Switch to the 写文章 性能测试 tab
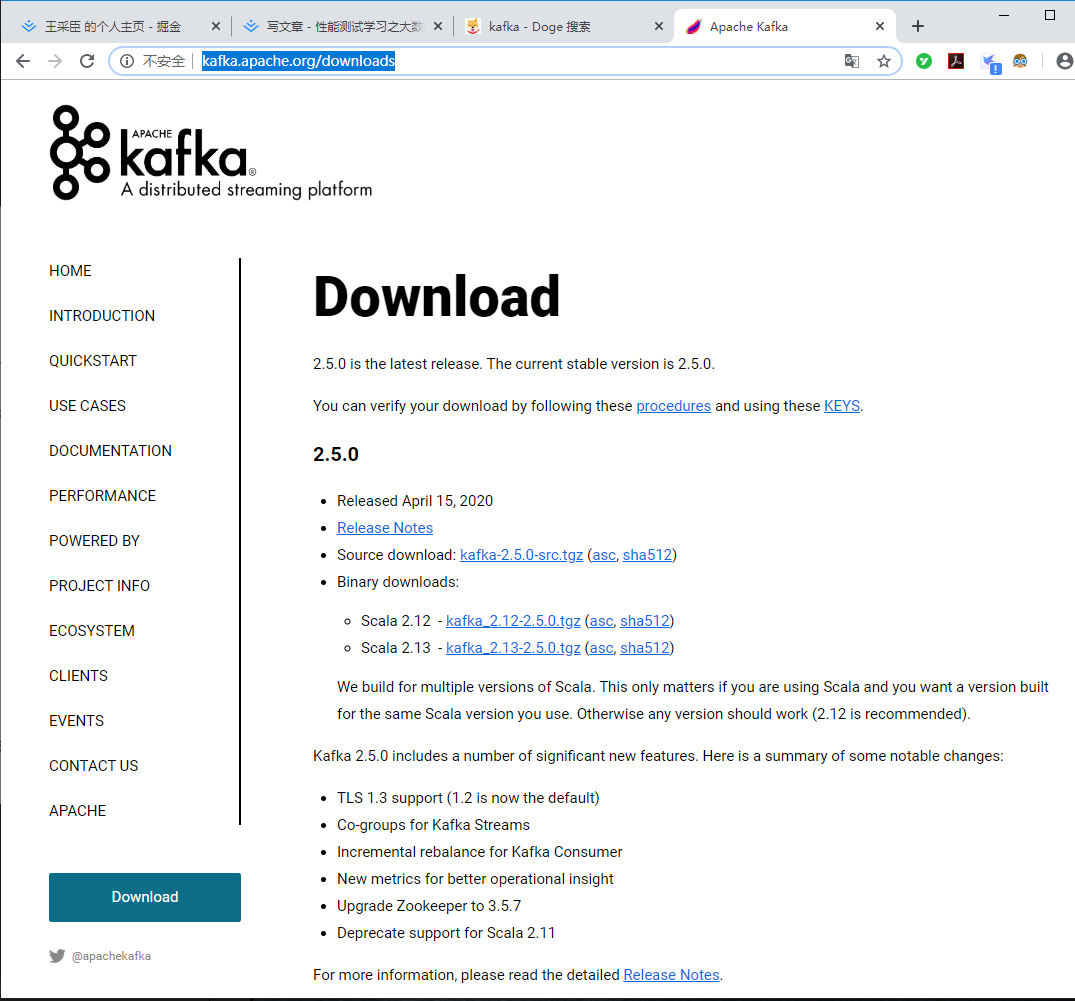1075x1001 pixels. 344,26
